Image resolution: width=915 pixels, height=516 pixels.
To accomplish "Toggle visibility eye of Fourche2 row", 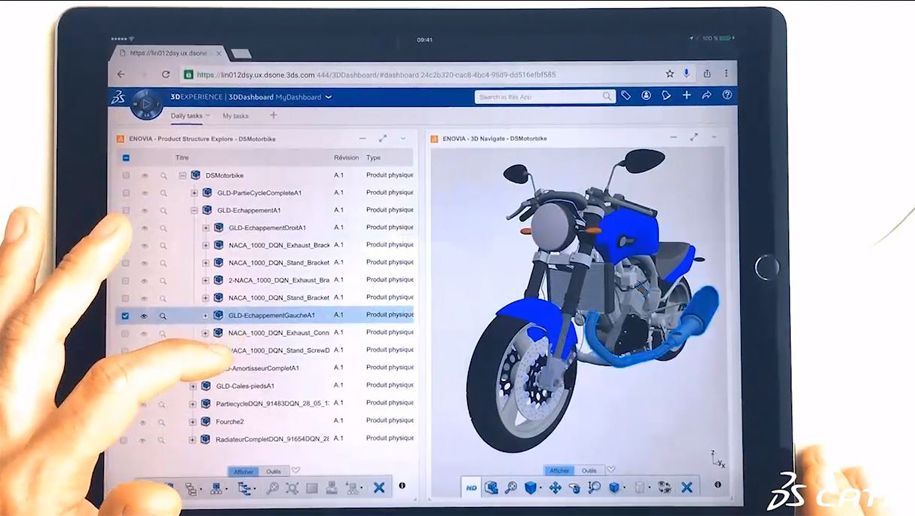I will click(x=142, y=422).
